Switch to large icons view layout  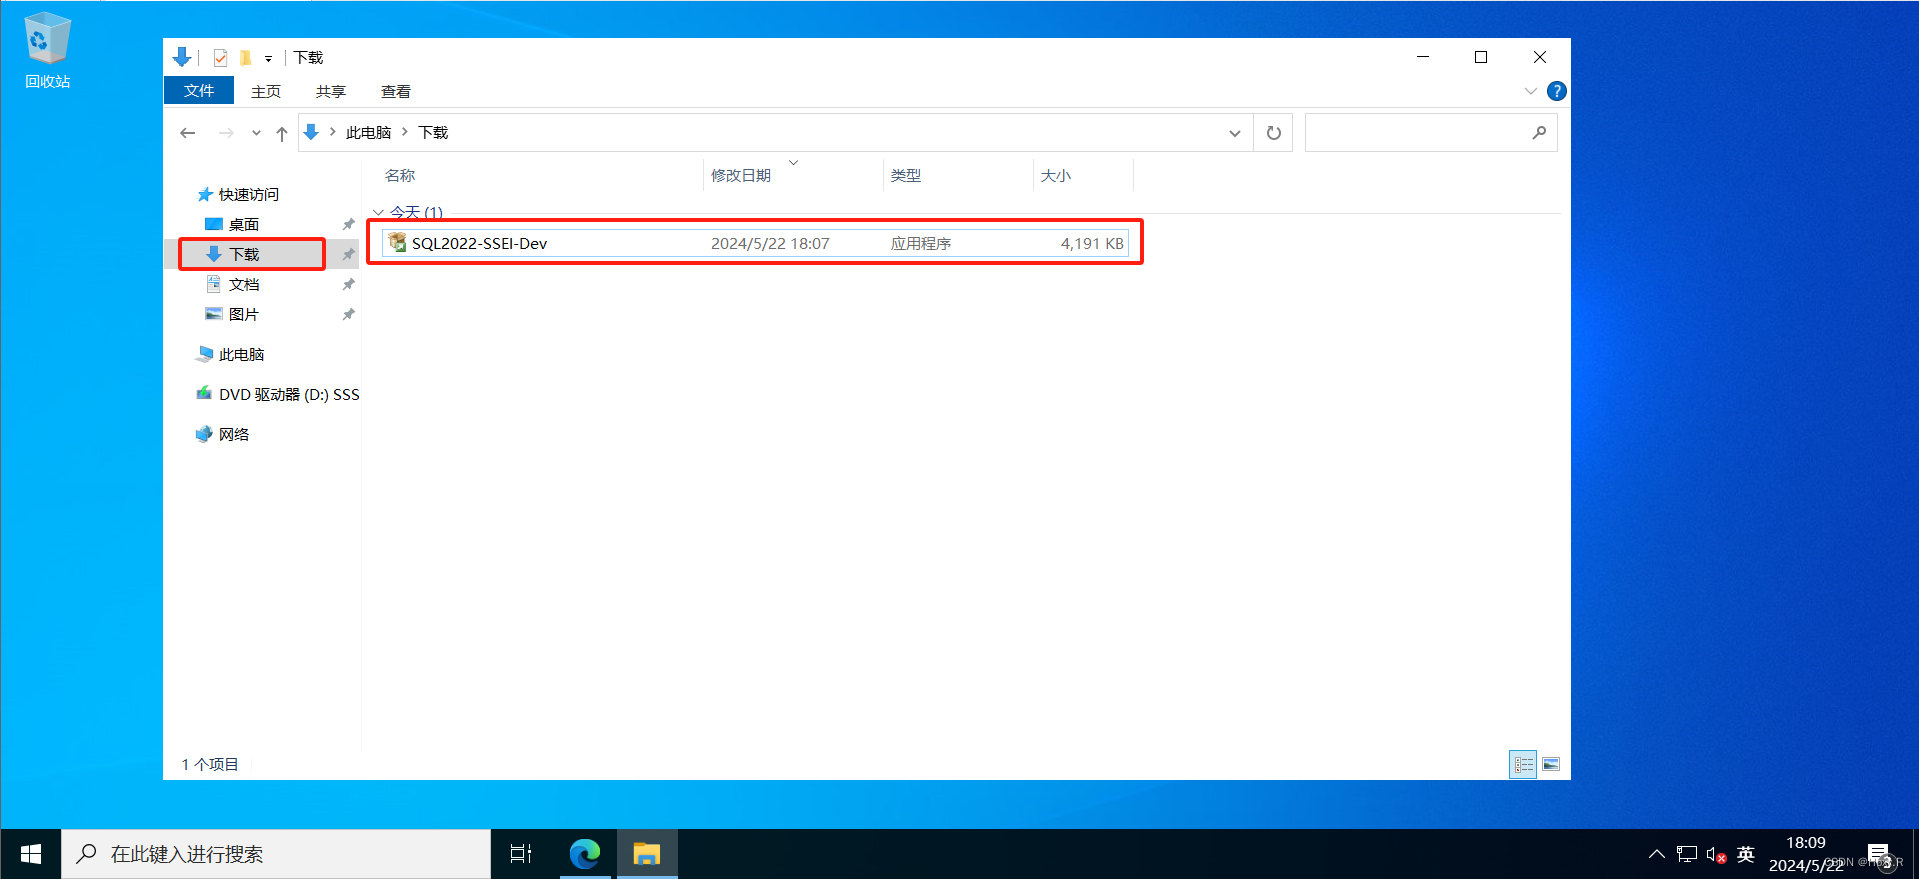(x=1550, y=764)
